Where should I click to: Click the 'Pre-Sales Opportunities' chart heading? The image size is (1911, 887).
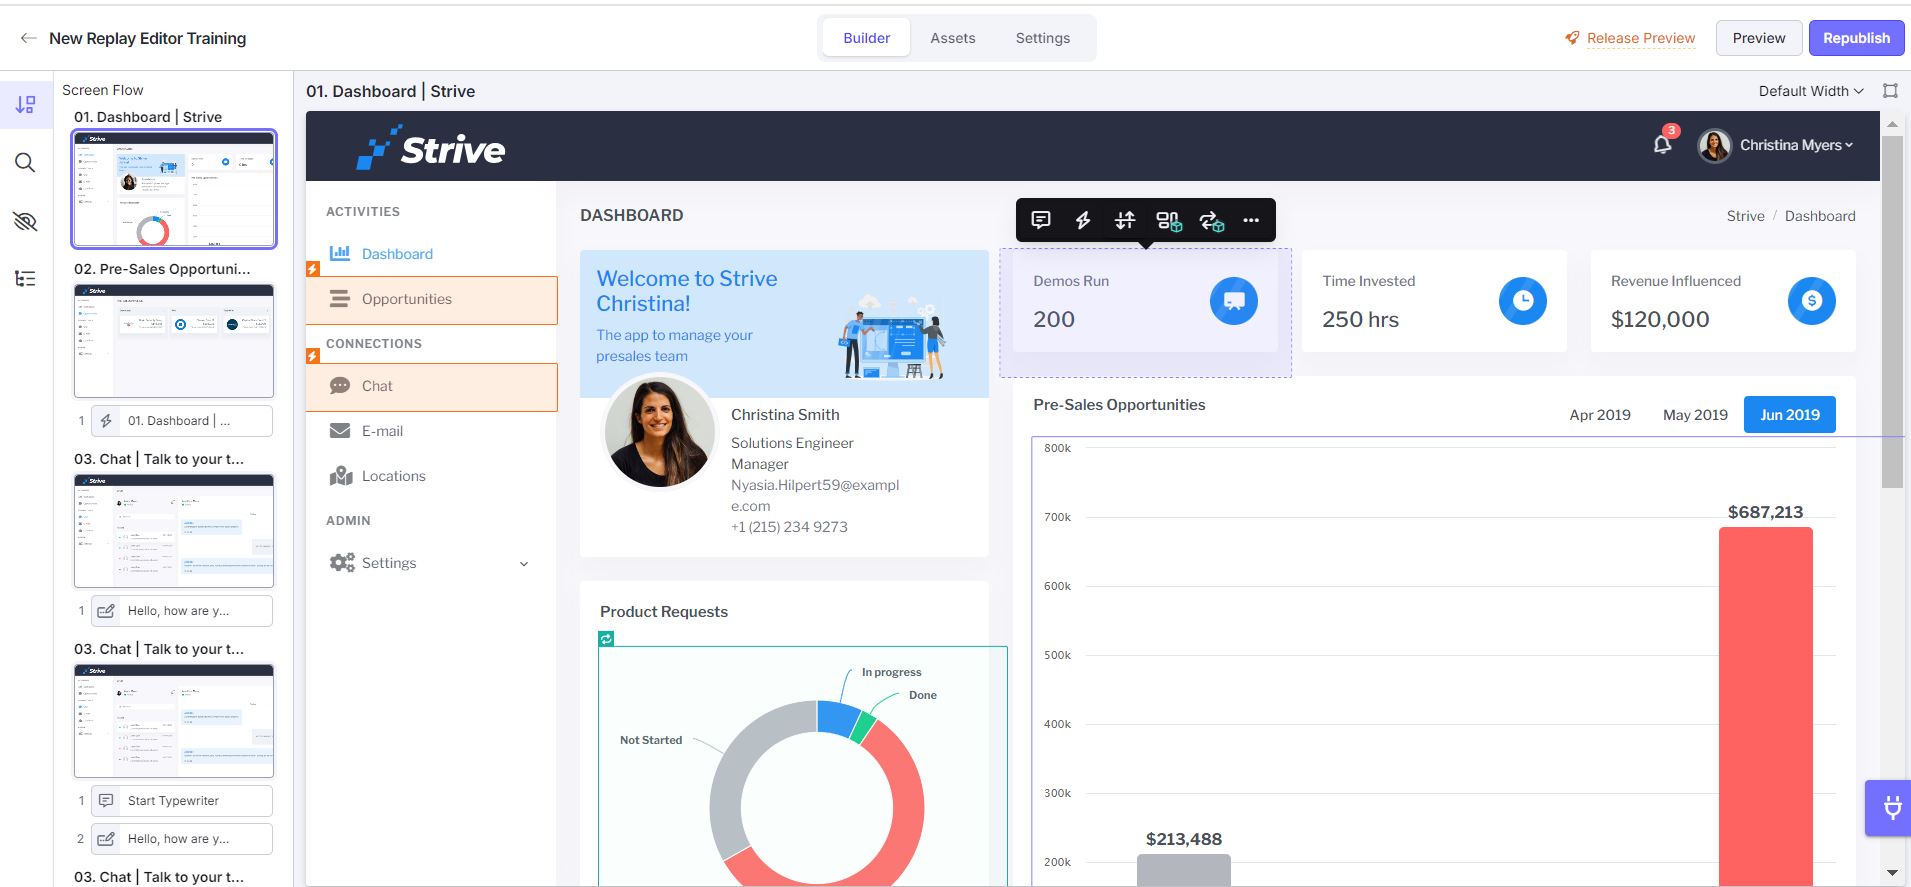pos(1119,405)
